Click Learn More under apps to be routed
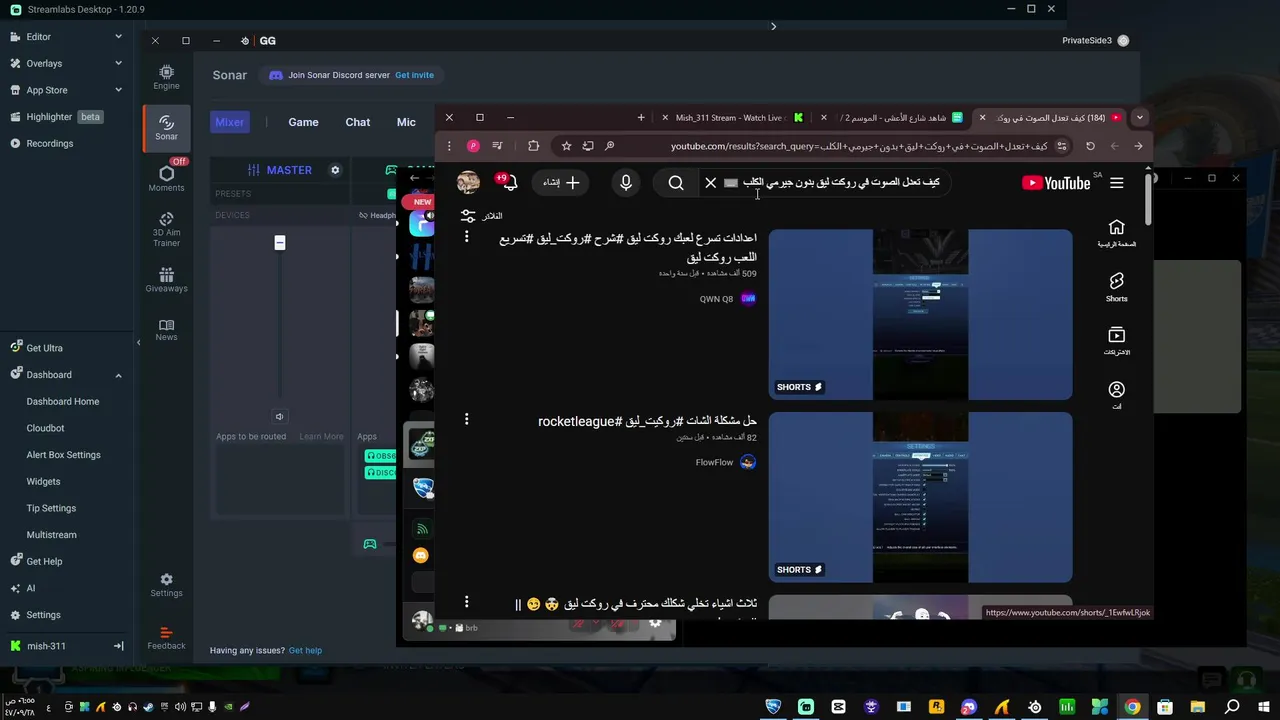The image size is (1280, 720). coord(321,436)
